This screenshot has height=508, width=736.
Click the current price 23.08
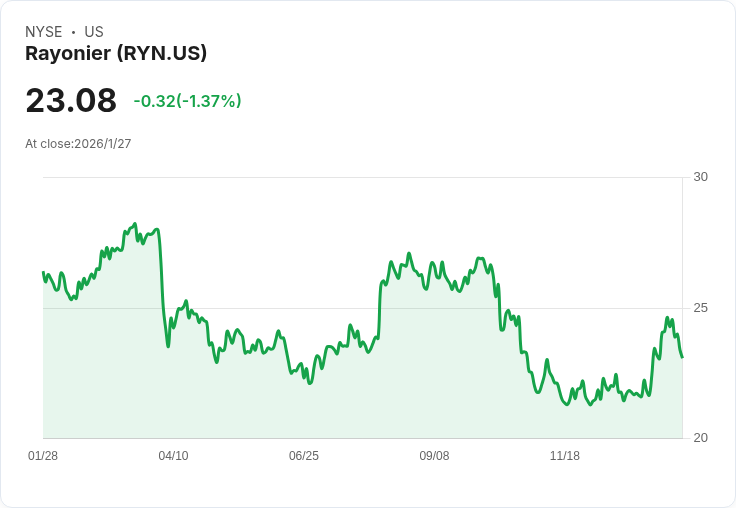71,101
